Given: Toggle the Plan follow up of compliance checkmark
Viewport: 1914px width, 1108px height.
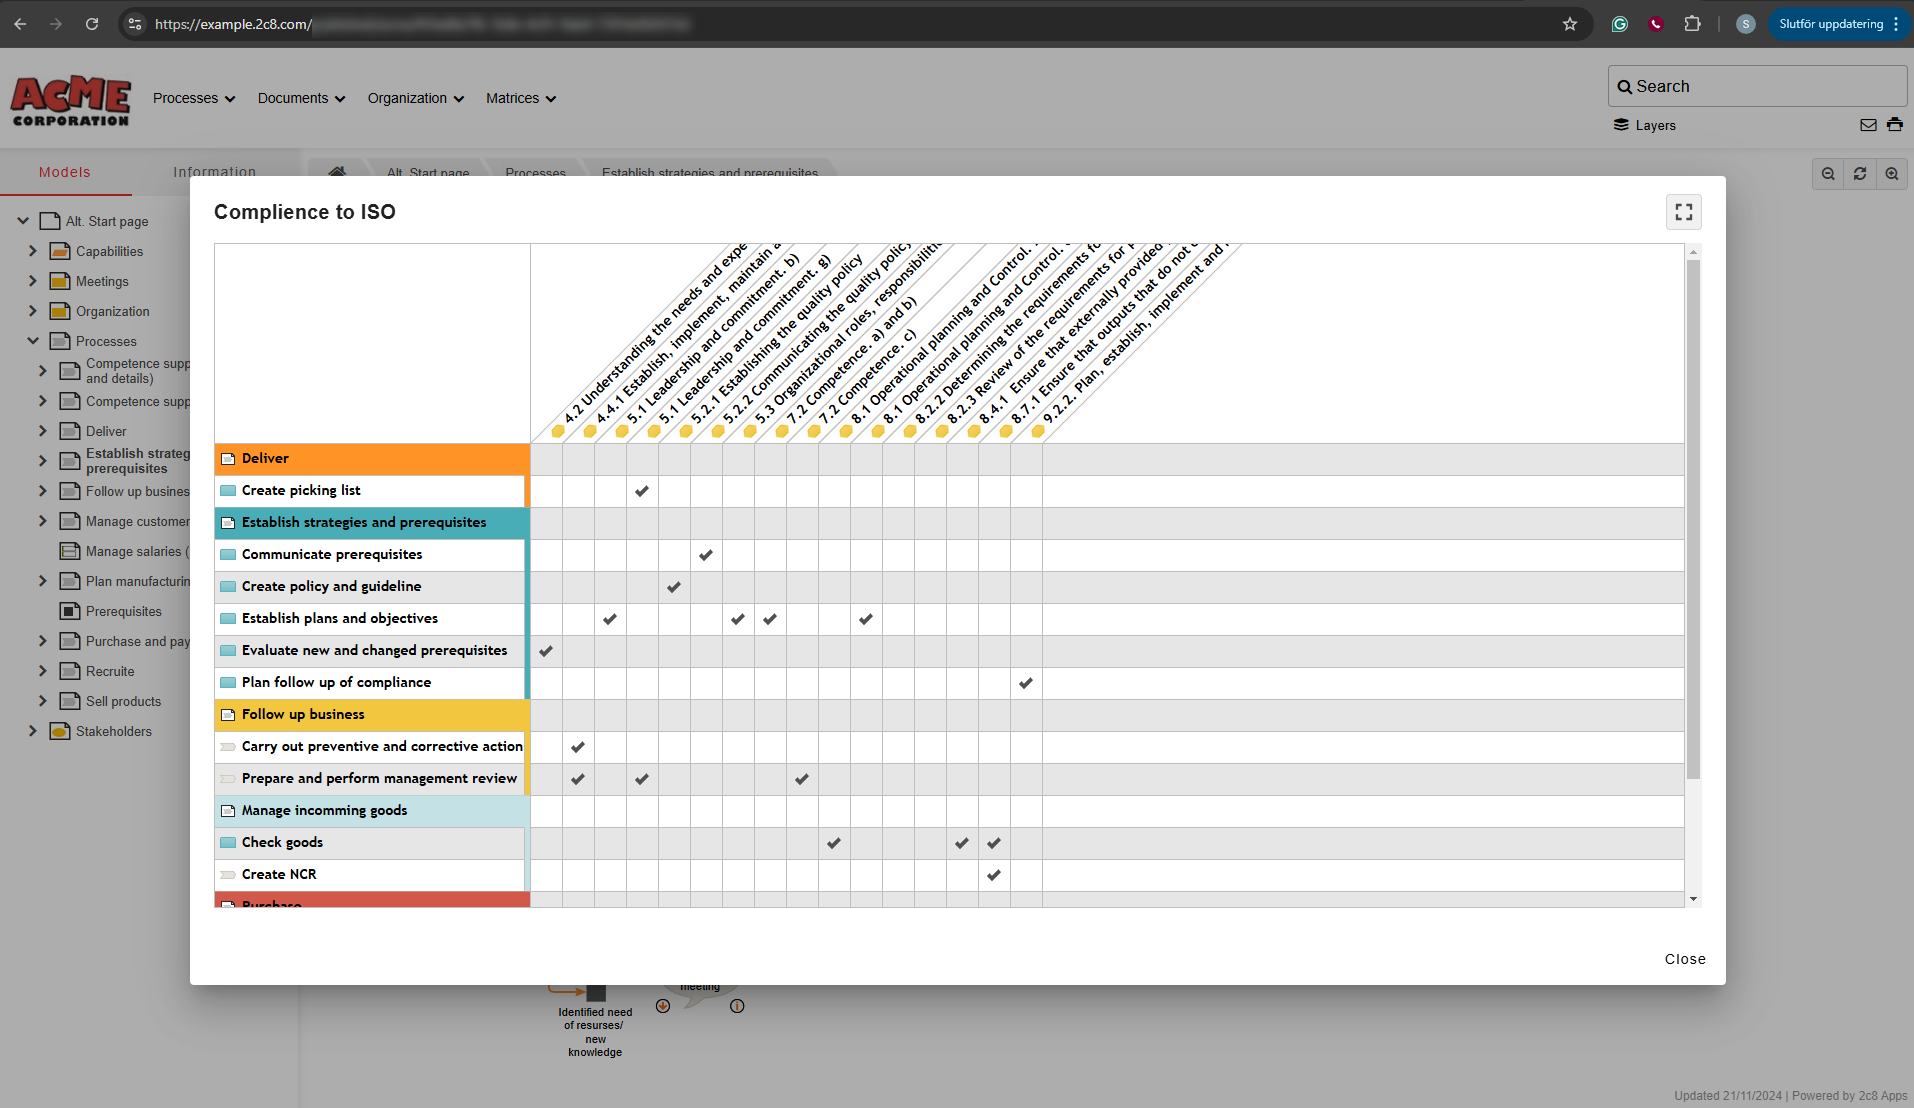Looking at the screenshot, I should point(1026,683).
